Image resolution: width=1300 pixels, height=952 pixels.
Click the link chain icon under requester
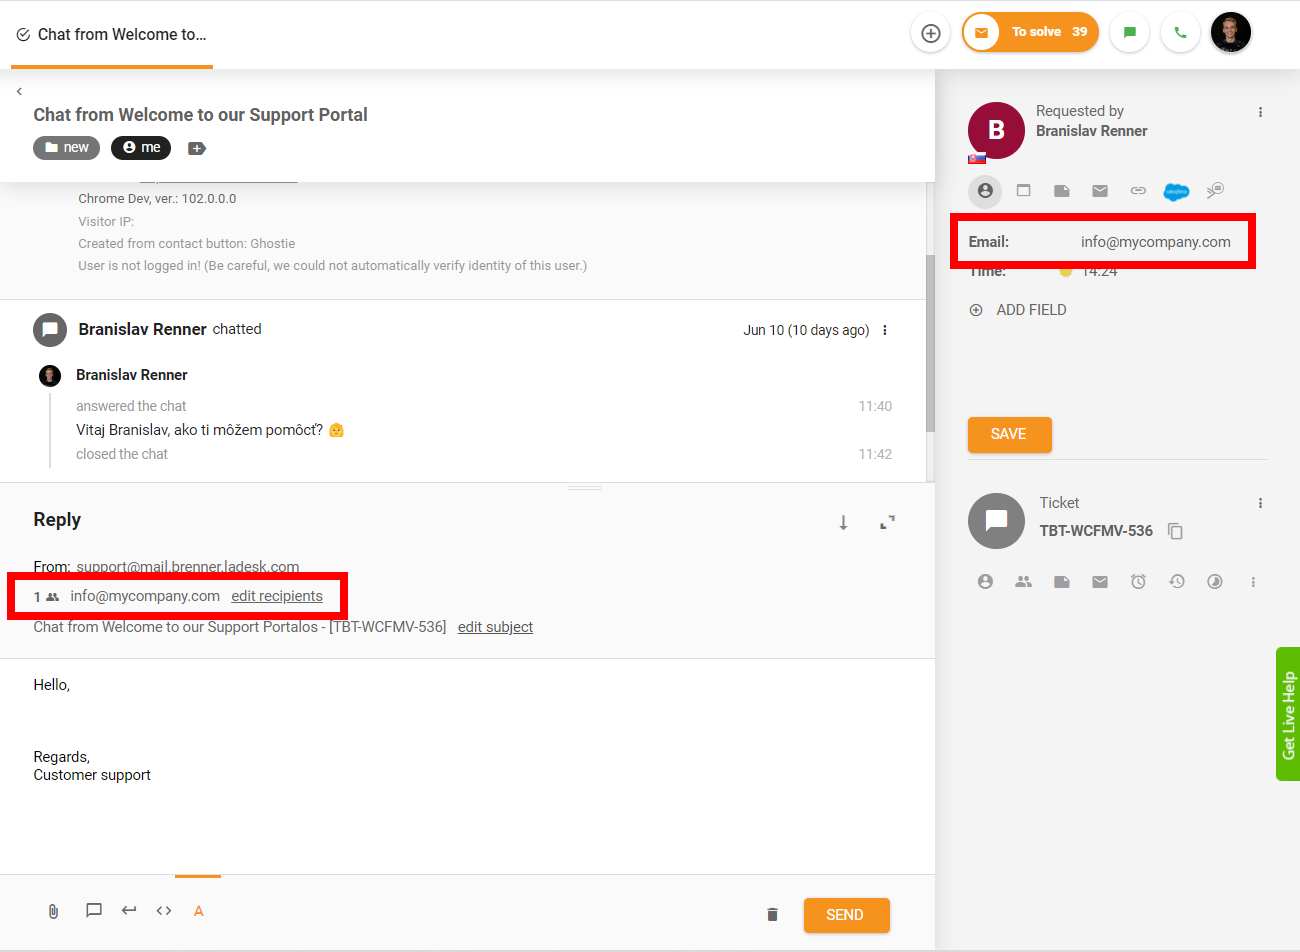pyautogui.click(x=1138, y=191)
